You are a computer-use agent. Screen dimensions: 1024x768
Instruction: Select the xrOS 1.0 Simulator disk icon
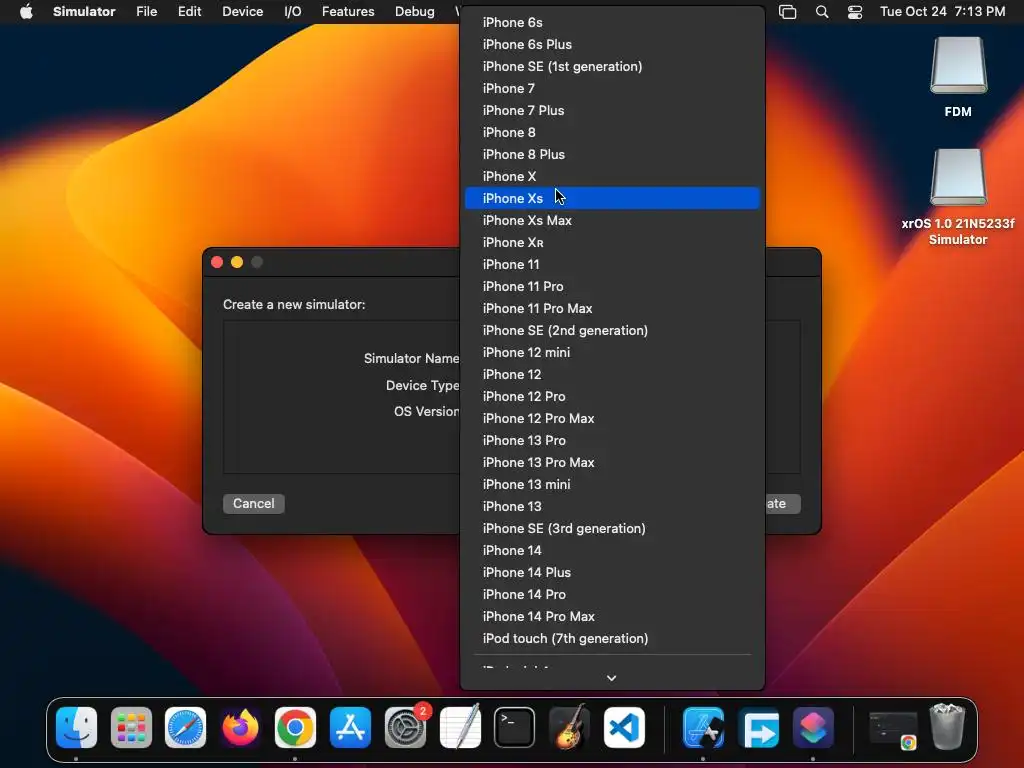coord(958,196)
